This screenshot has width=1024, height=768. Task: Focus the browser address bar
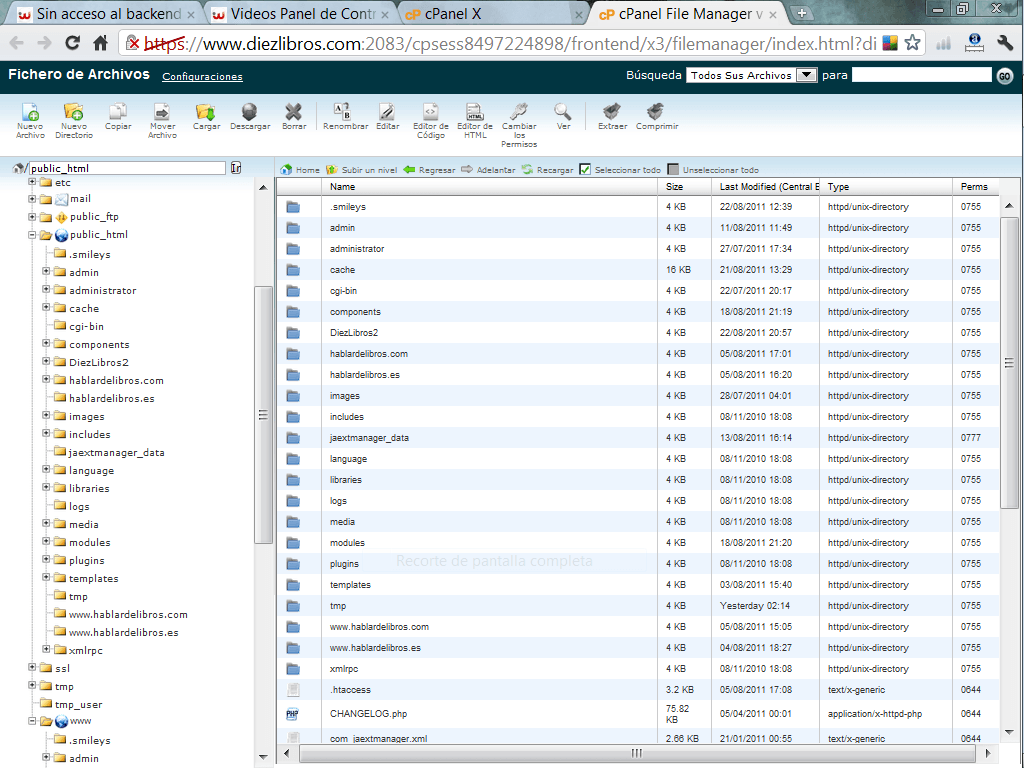coord(509,44)
